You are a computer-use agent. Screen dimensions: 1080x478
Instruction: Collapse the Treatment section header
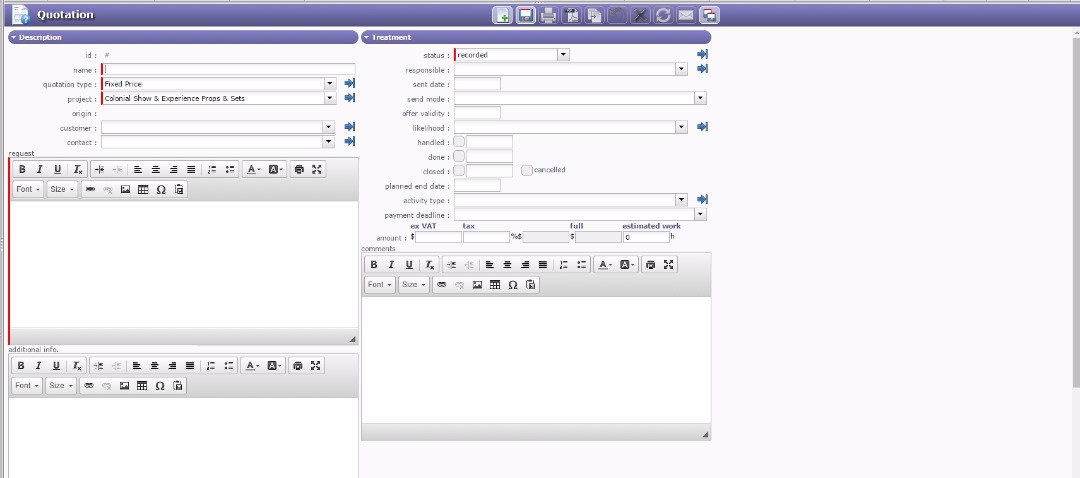367,37
